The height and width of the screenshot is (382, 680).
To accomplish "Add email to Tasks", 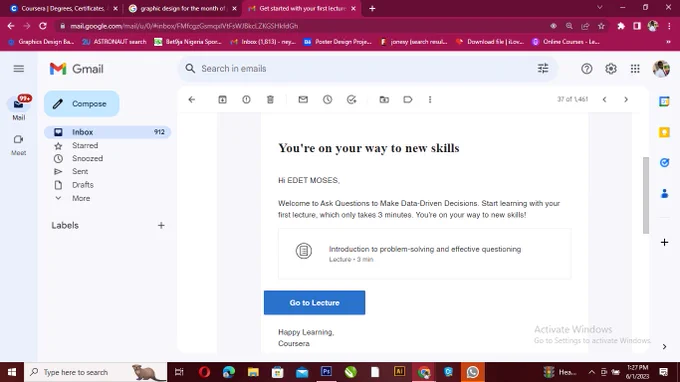I will (351, 99).
